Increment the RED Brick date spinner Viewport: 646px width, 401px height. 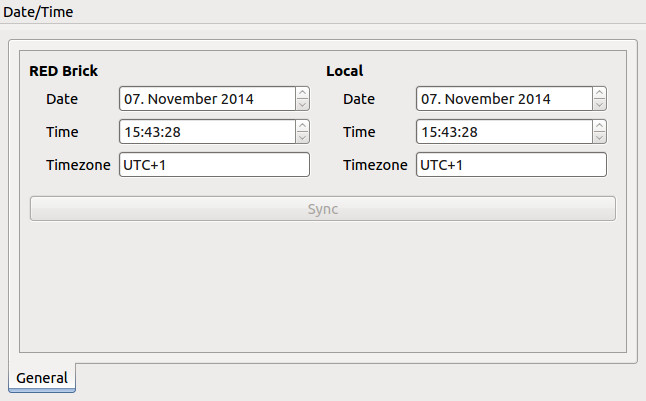pyautogui.click(x=302, y=93)
